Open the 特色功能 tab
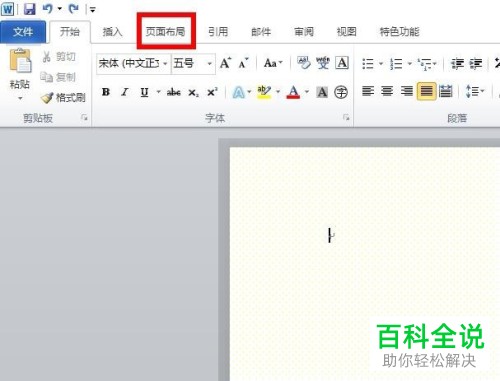The width and height of the screenshot is (500, 381). [399, 32]
